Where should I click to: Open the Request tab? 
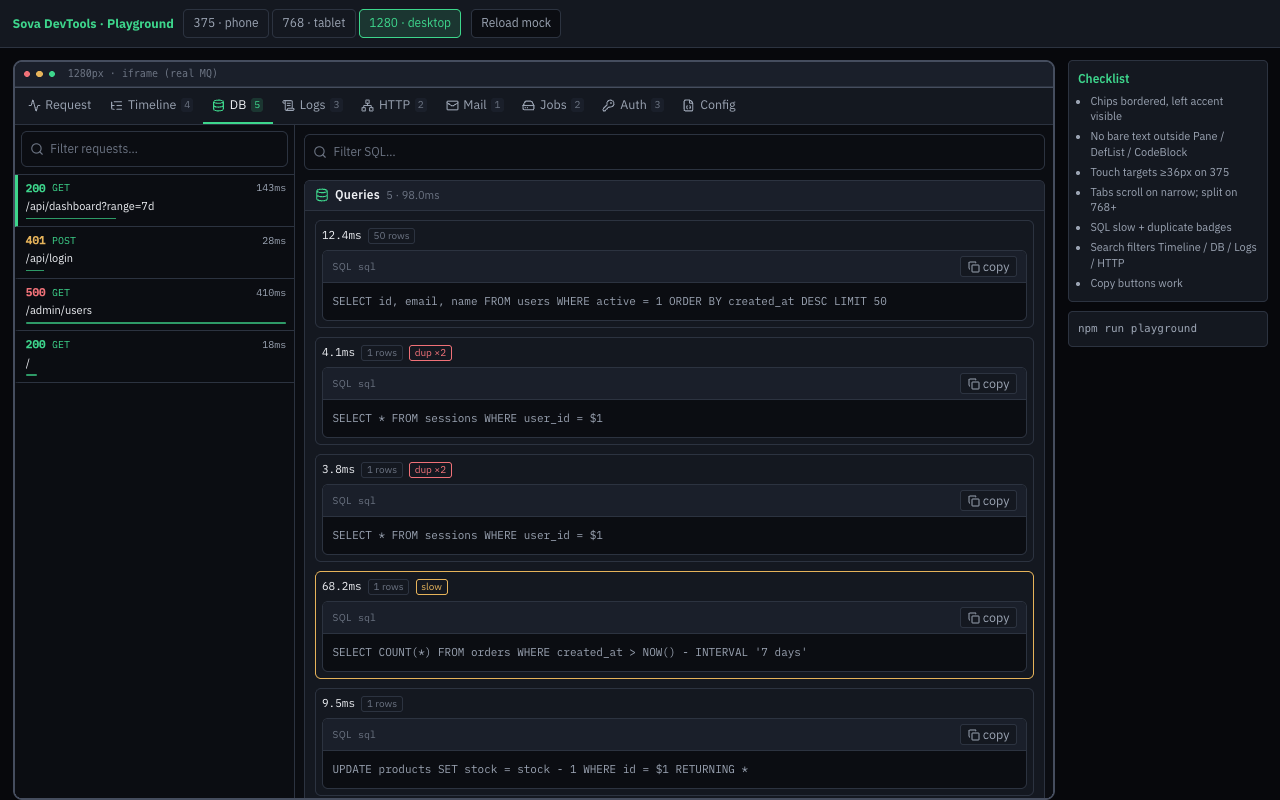click(60, 105)
